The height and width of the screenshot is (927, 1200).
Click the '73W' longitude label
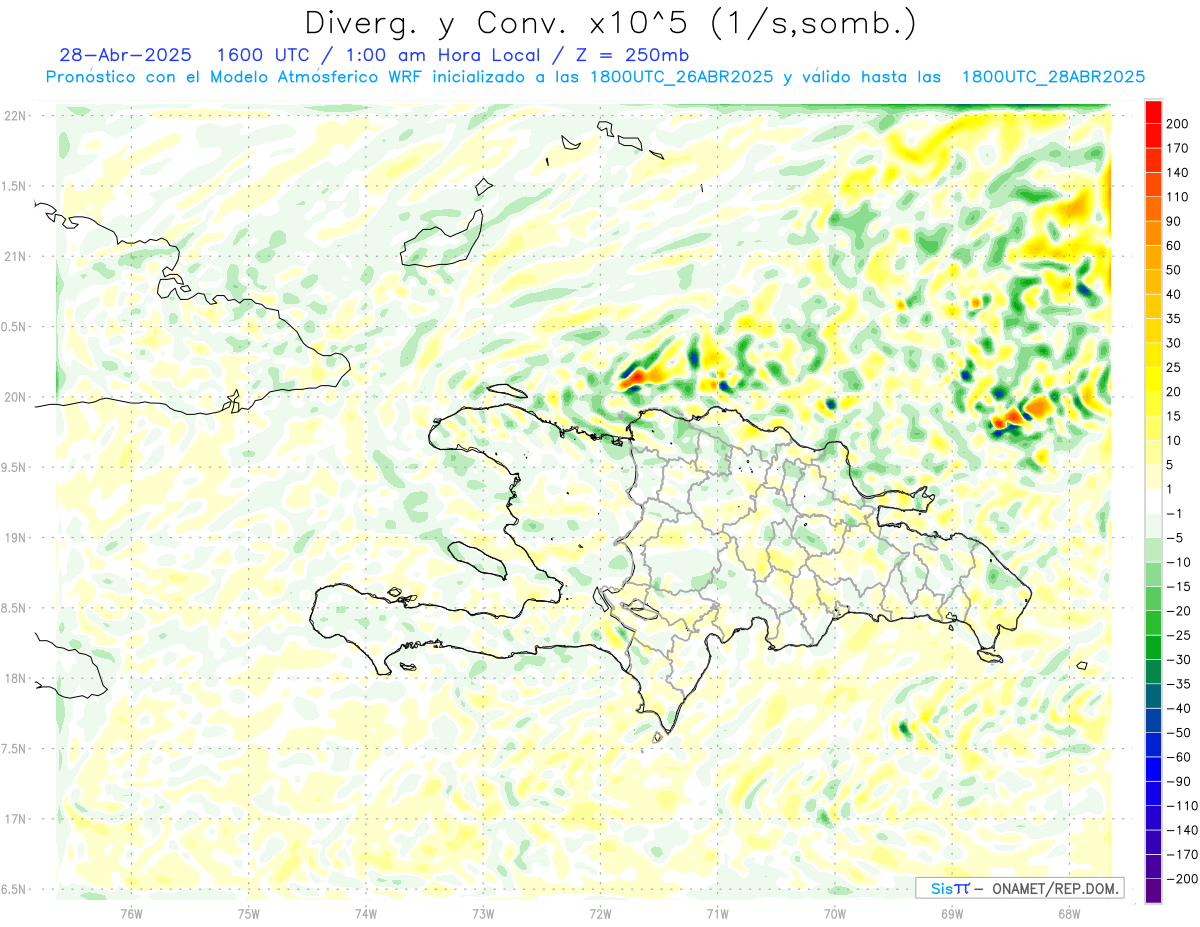pyautogui.click(x=483, y=914)
